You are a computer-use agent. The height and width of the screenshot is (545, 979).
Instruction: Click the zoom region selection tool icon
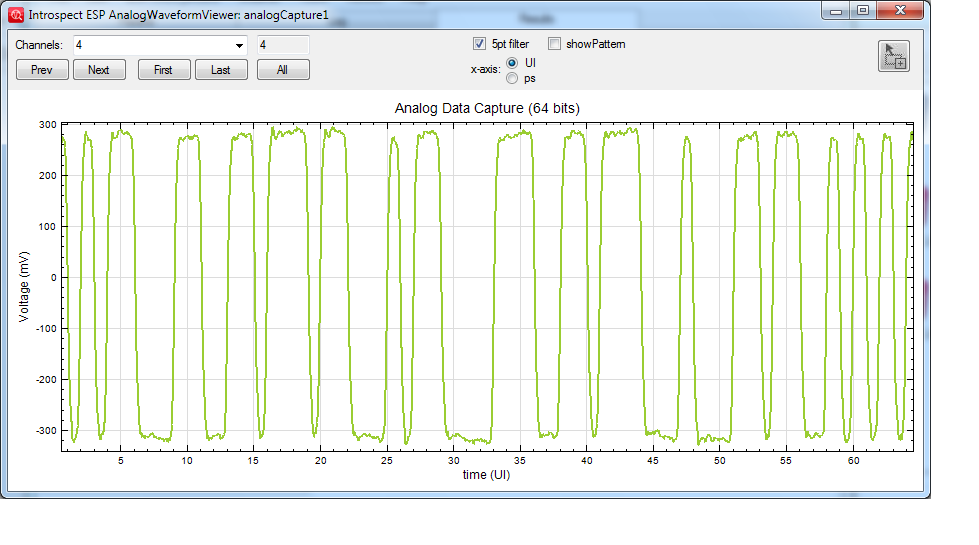coord(893,56)
